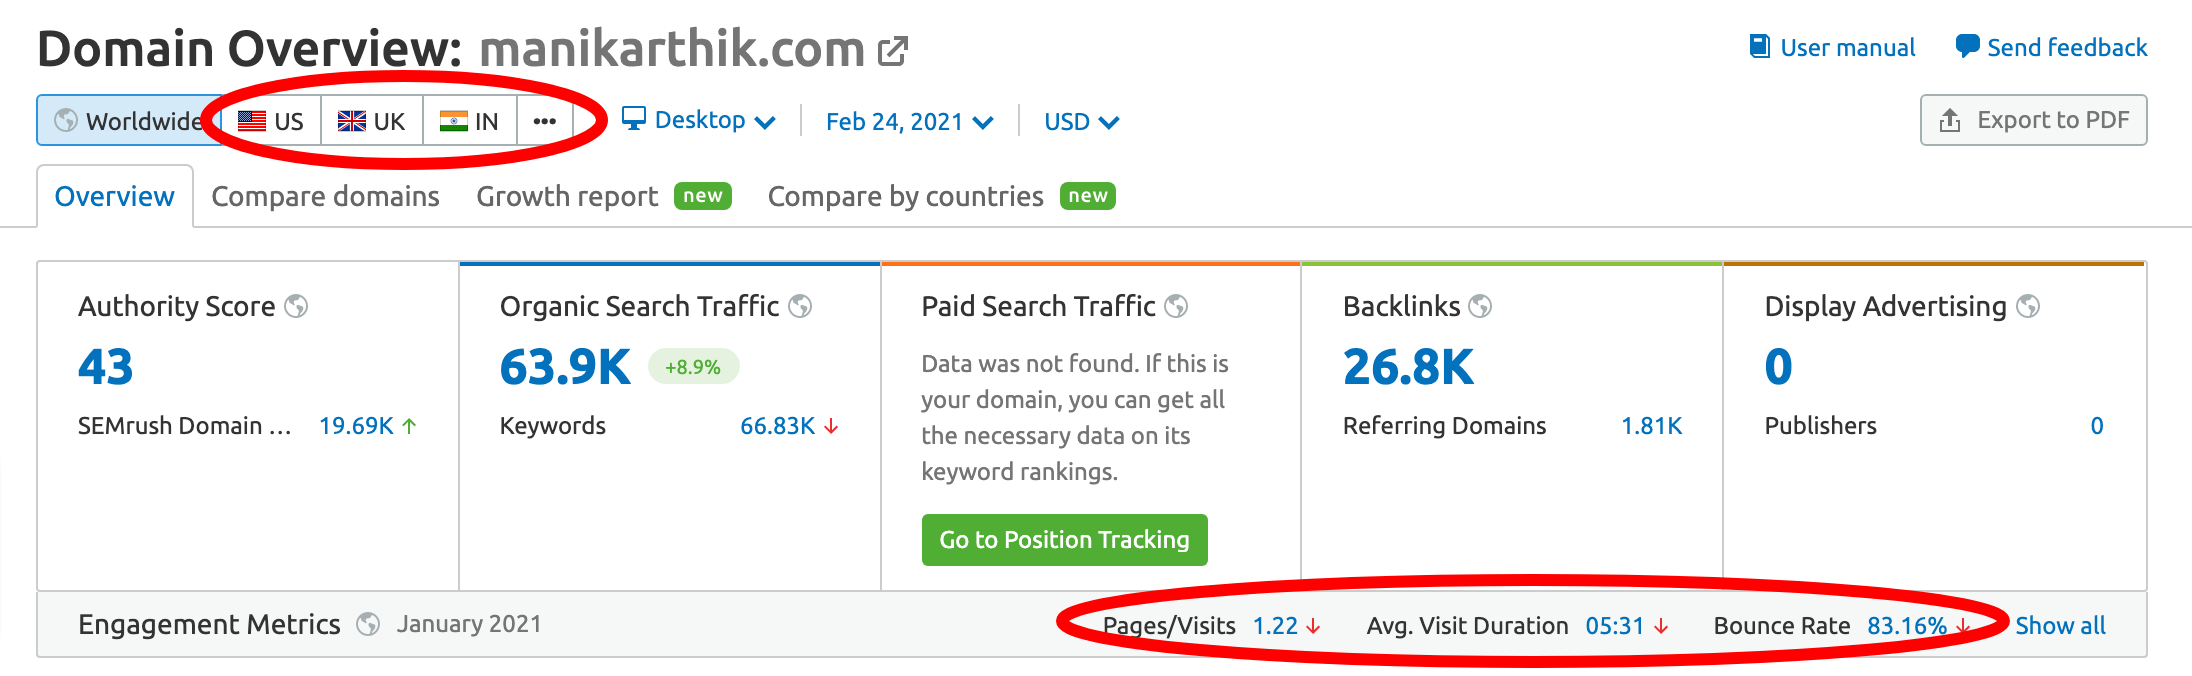This screenshot has width=2192, height=676.
Task: Click Go to Position Tracking
Action: click(x=1063, y=539)
